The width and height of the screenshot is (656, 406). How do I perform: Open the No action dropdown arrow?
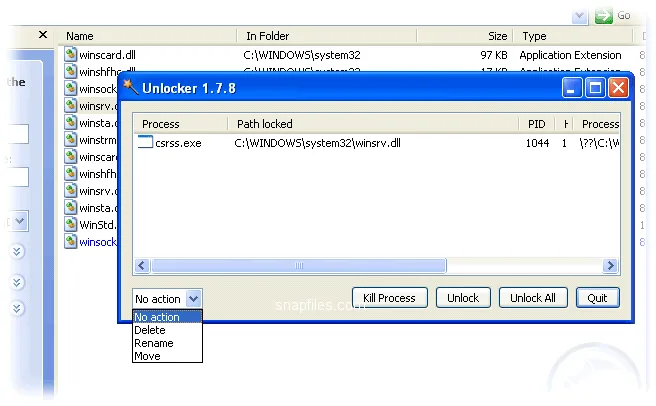point(193,299)
